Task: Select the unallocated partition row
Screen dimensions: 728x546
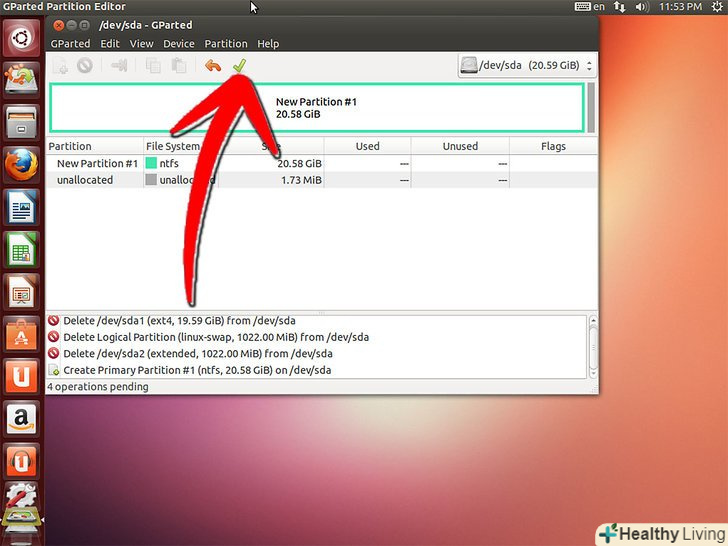Action: [x=321, y=180]
